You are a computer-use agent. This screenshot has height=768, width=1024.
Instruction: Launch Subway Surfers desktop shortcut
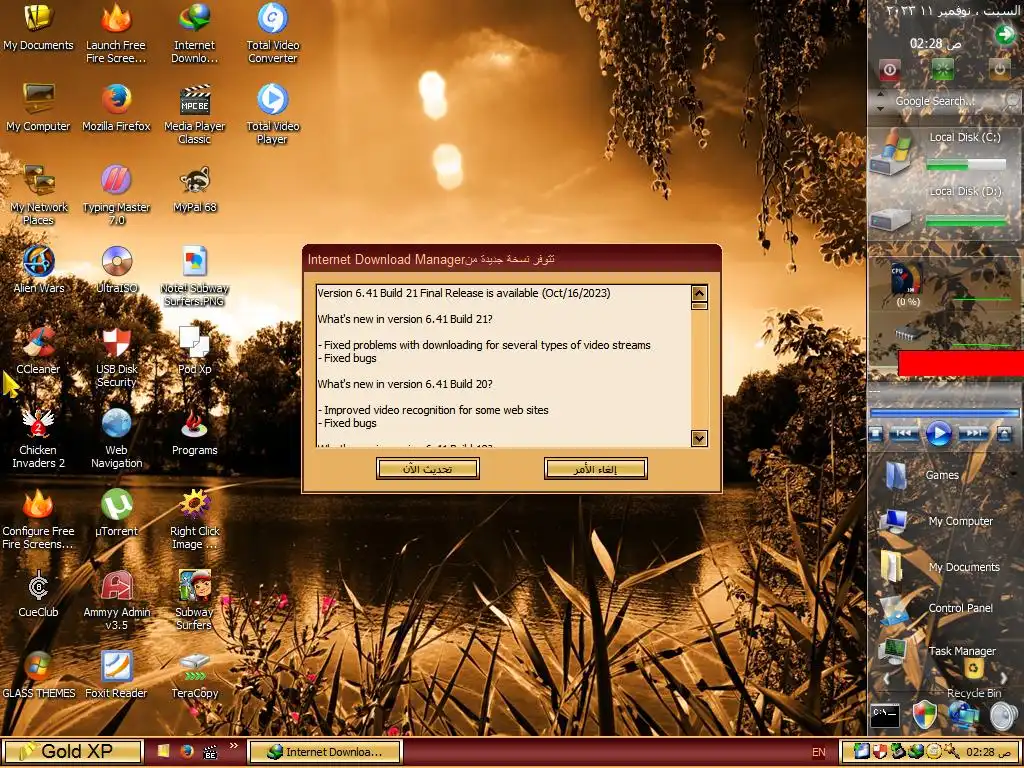(195, 601)
